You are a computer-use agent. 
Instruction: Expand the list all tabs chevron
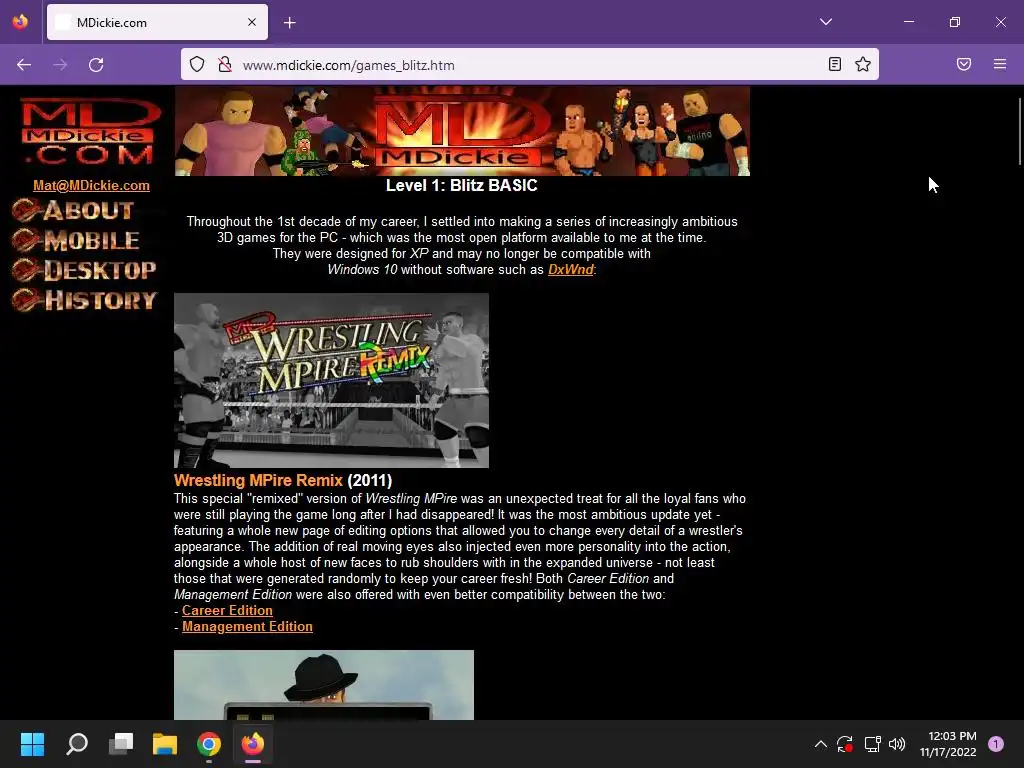825,22
